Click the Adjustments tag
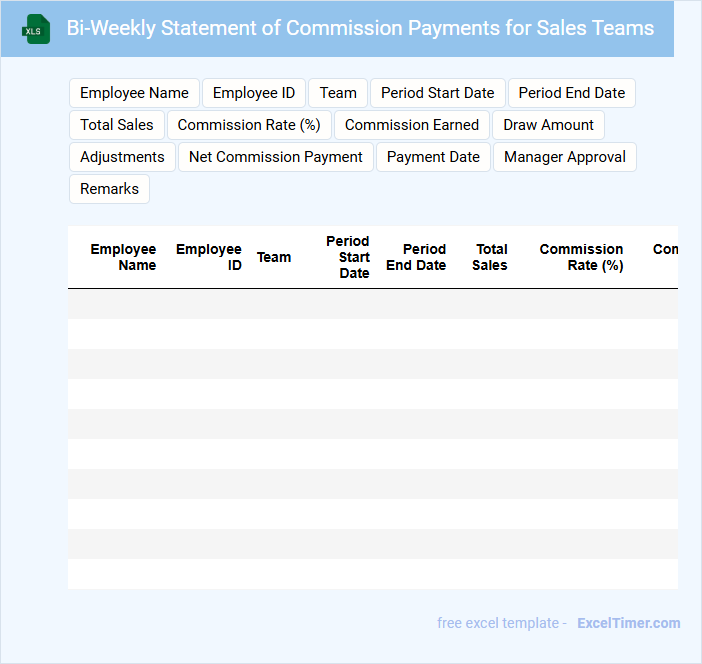Viewport: 702px width, 664px height. point(122,157)
